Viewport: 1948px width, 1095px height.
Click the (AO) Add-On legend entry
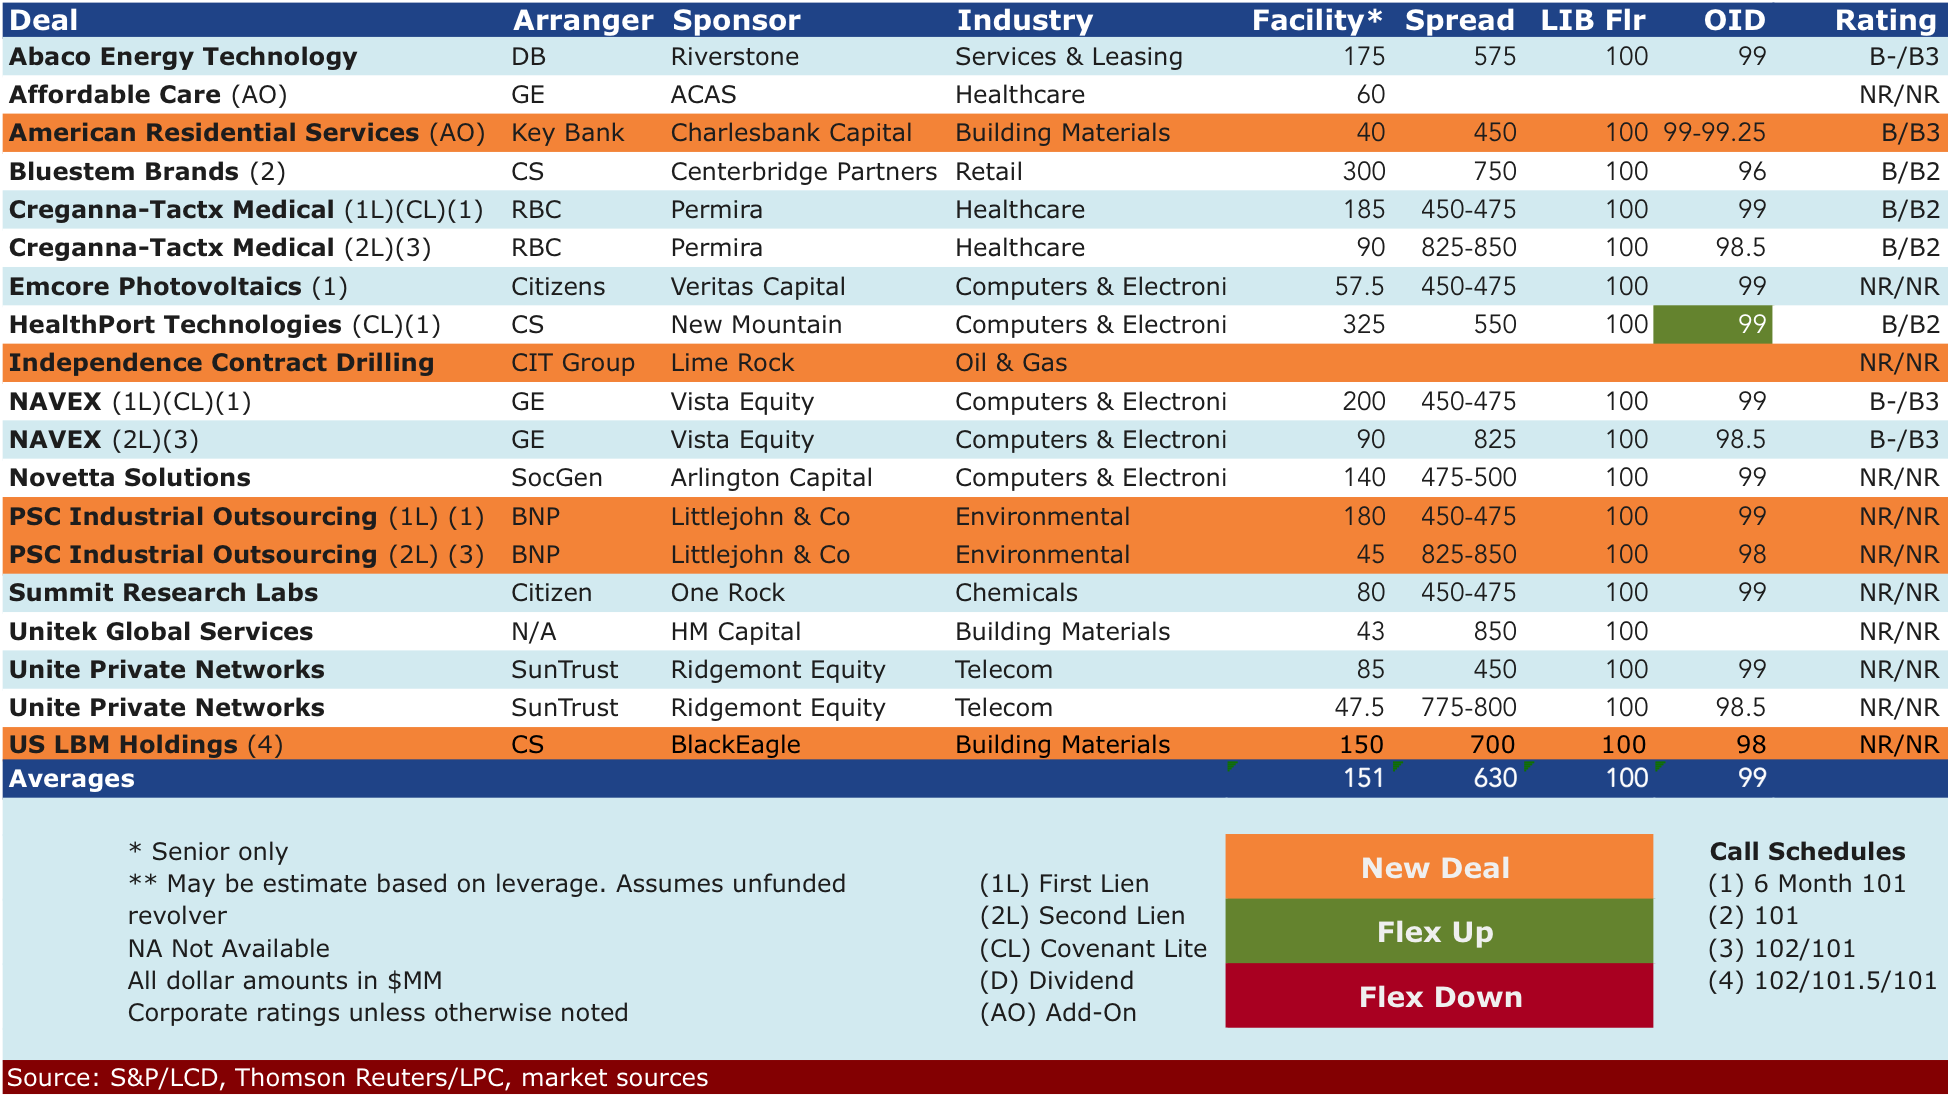pos(1058,1013)
